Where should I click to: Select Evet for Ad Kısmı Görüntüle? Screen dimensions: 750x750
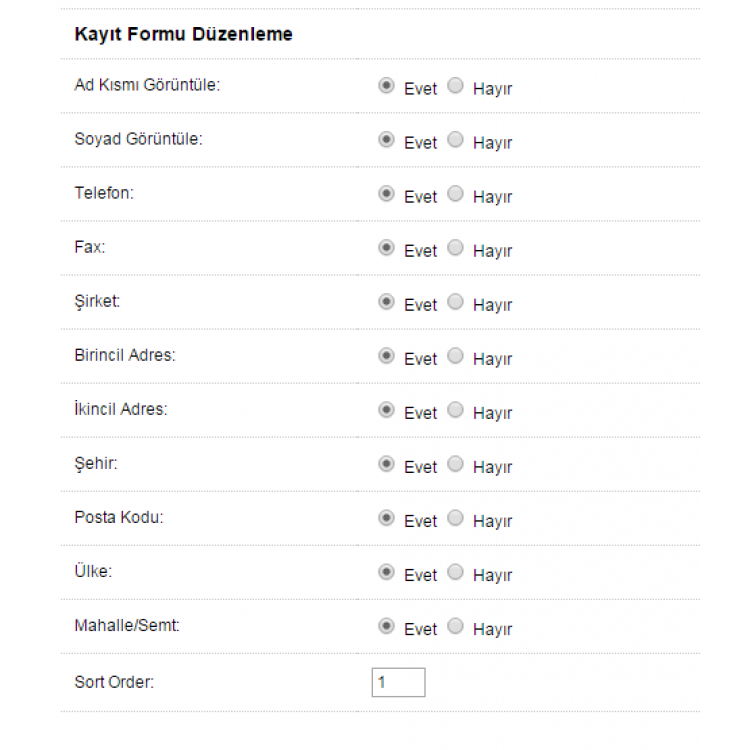coord(386,86)
